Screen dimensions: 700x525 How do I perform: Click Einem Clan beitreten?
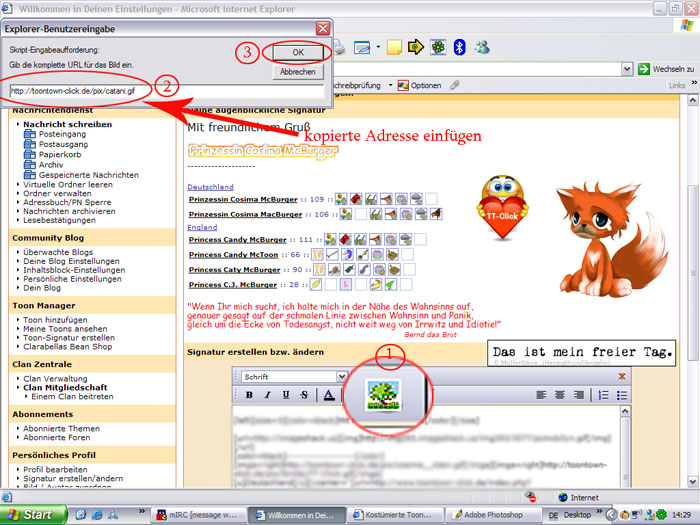pyautogui.click(x=72, y=396)
